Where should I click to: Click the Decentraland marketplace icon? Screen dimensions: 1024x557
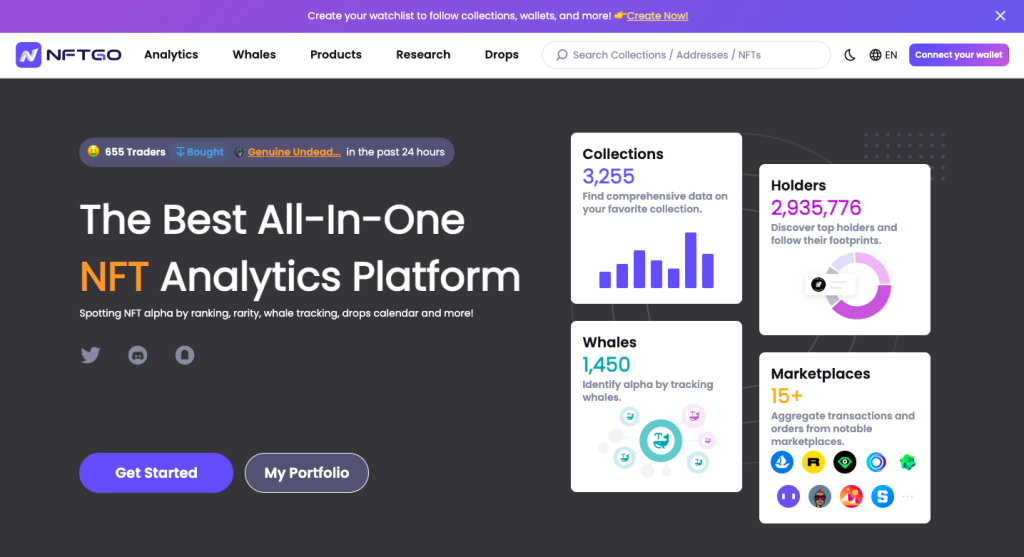(851, 495)
